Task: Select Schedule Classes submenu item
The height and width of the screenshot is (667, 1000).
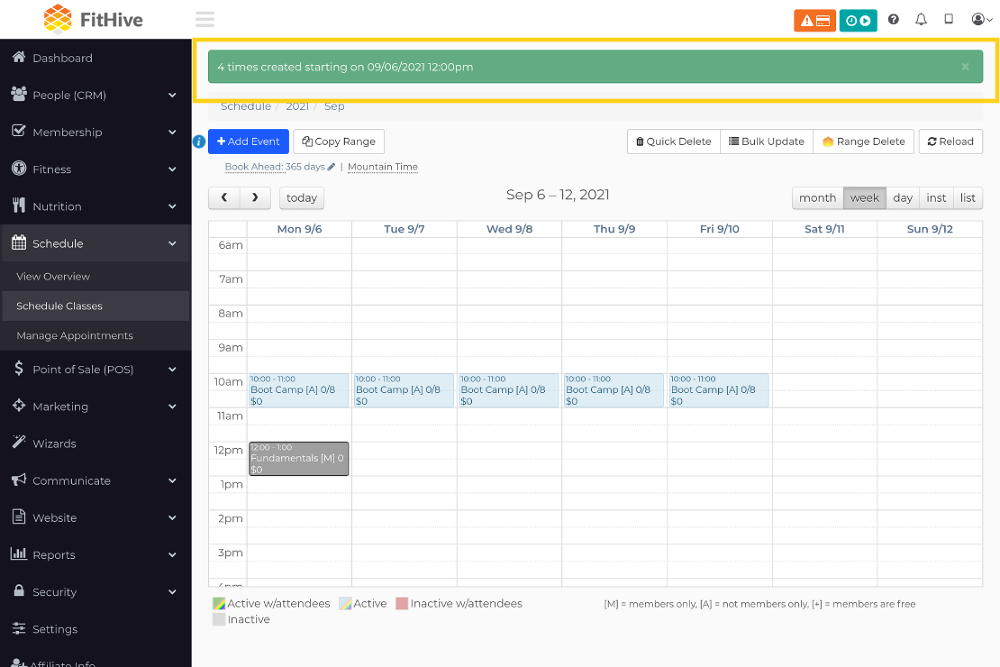Action: pyautogui.click(x=96, y=306)
